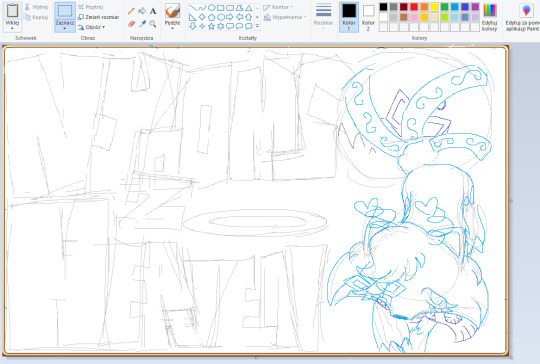Choose the isosceles triangle shape
Image resolution: width=540 pixels, height=364 pixels.
pyautogui.click(x=249, y=8)
